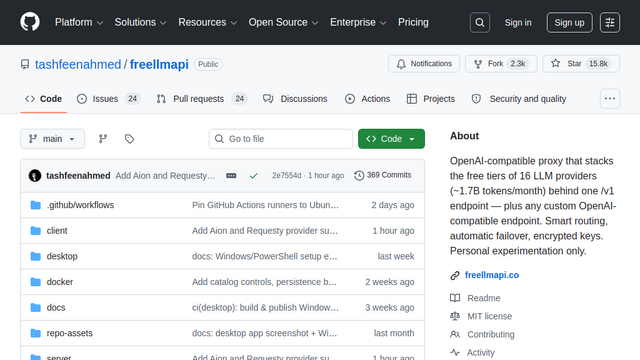Click the Go to file search field
The image size is (640, 360).
281,139
